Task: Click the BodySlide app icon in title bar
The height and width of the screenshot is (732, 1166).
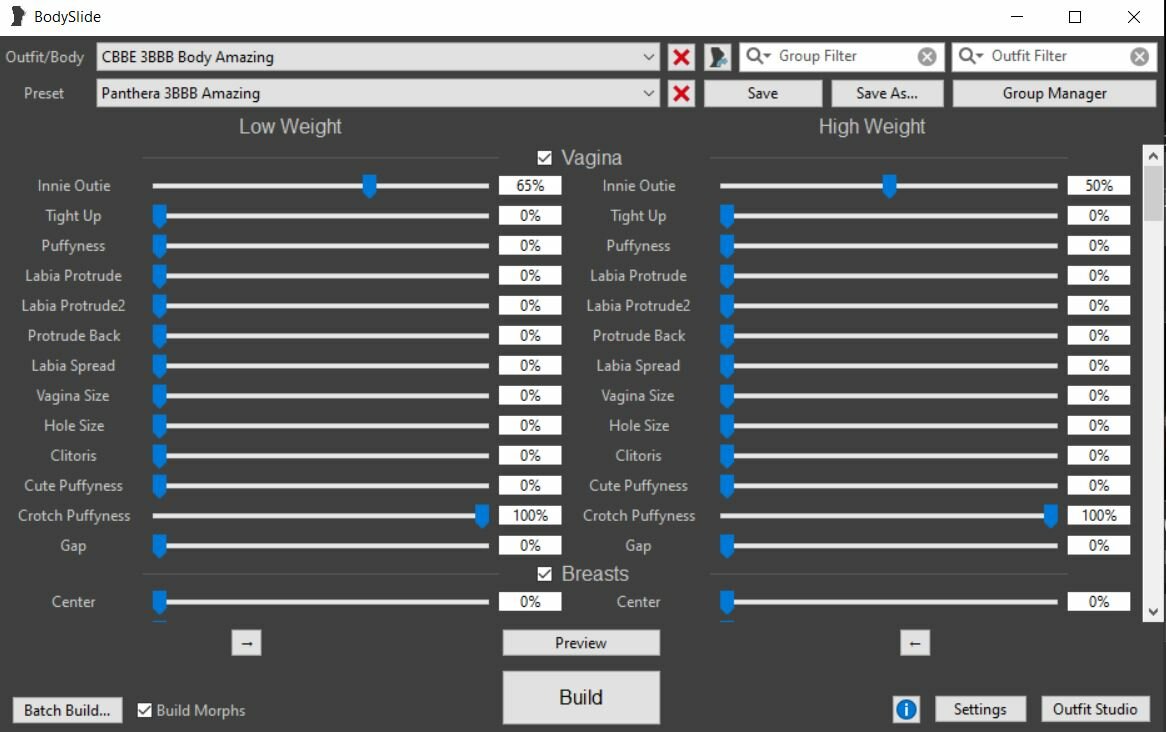Action: [x=18, y=16]
